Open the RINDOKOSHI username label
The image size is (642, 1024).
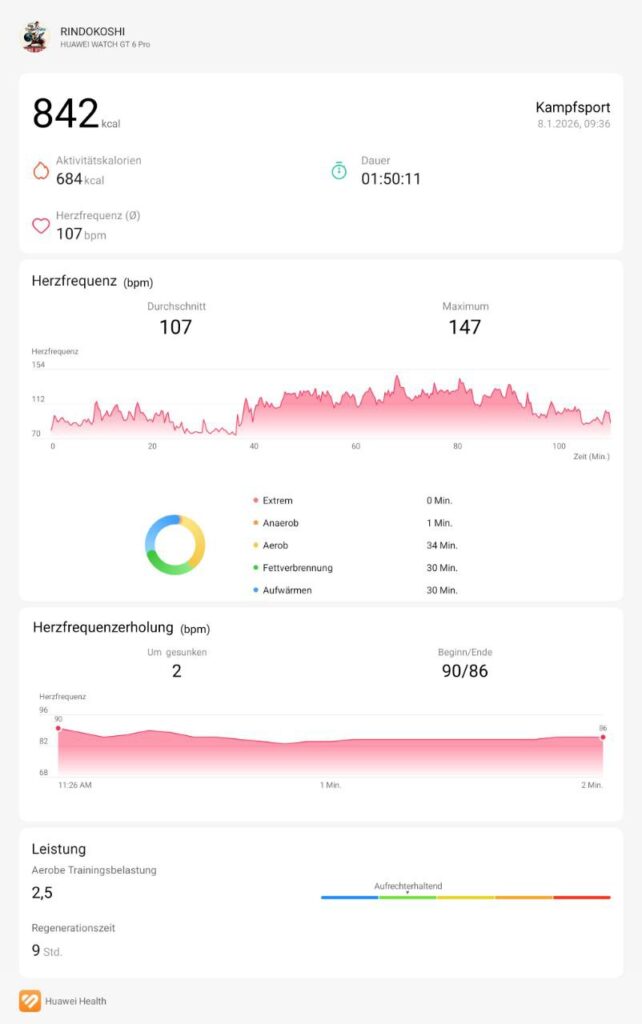pos(93,32)
